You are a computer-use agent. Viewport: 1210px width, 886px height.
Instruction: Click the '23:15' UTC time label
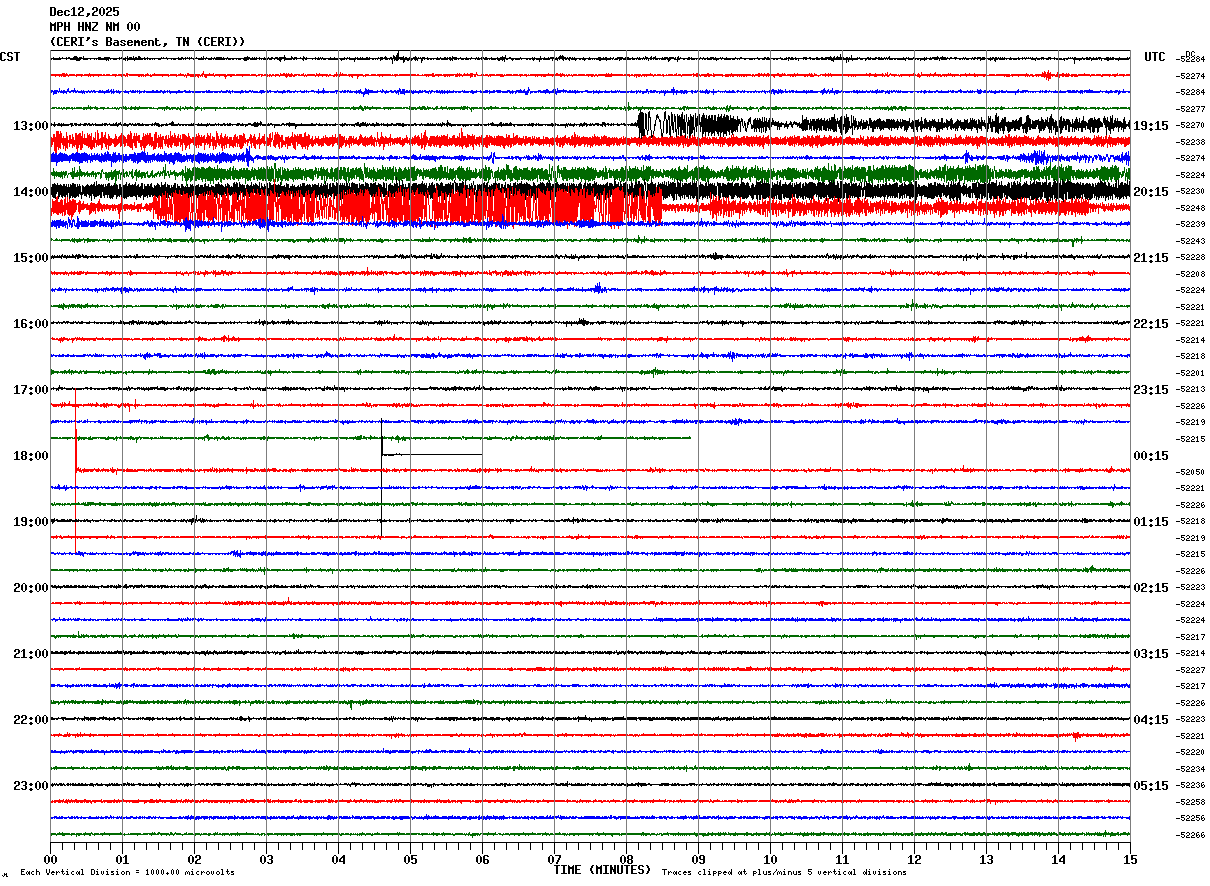coord(1151,390)
